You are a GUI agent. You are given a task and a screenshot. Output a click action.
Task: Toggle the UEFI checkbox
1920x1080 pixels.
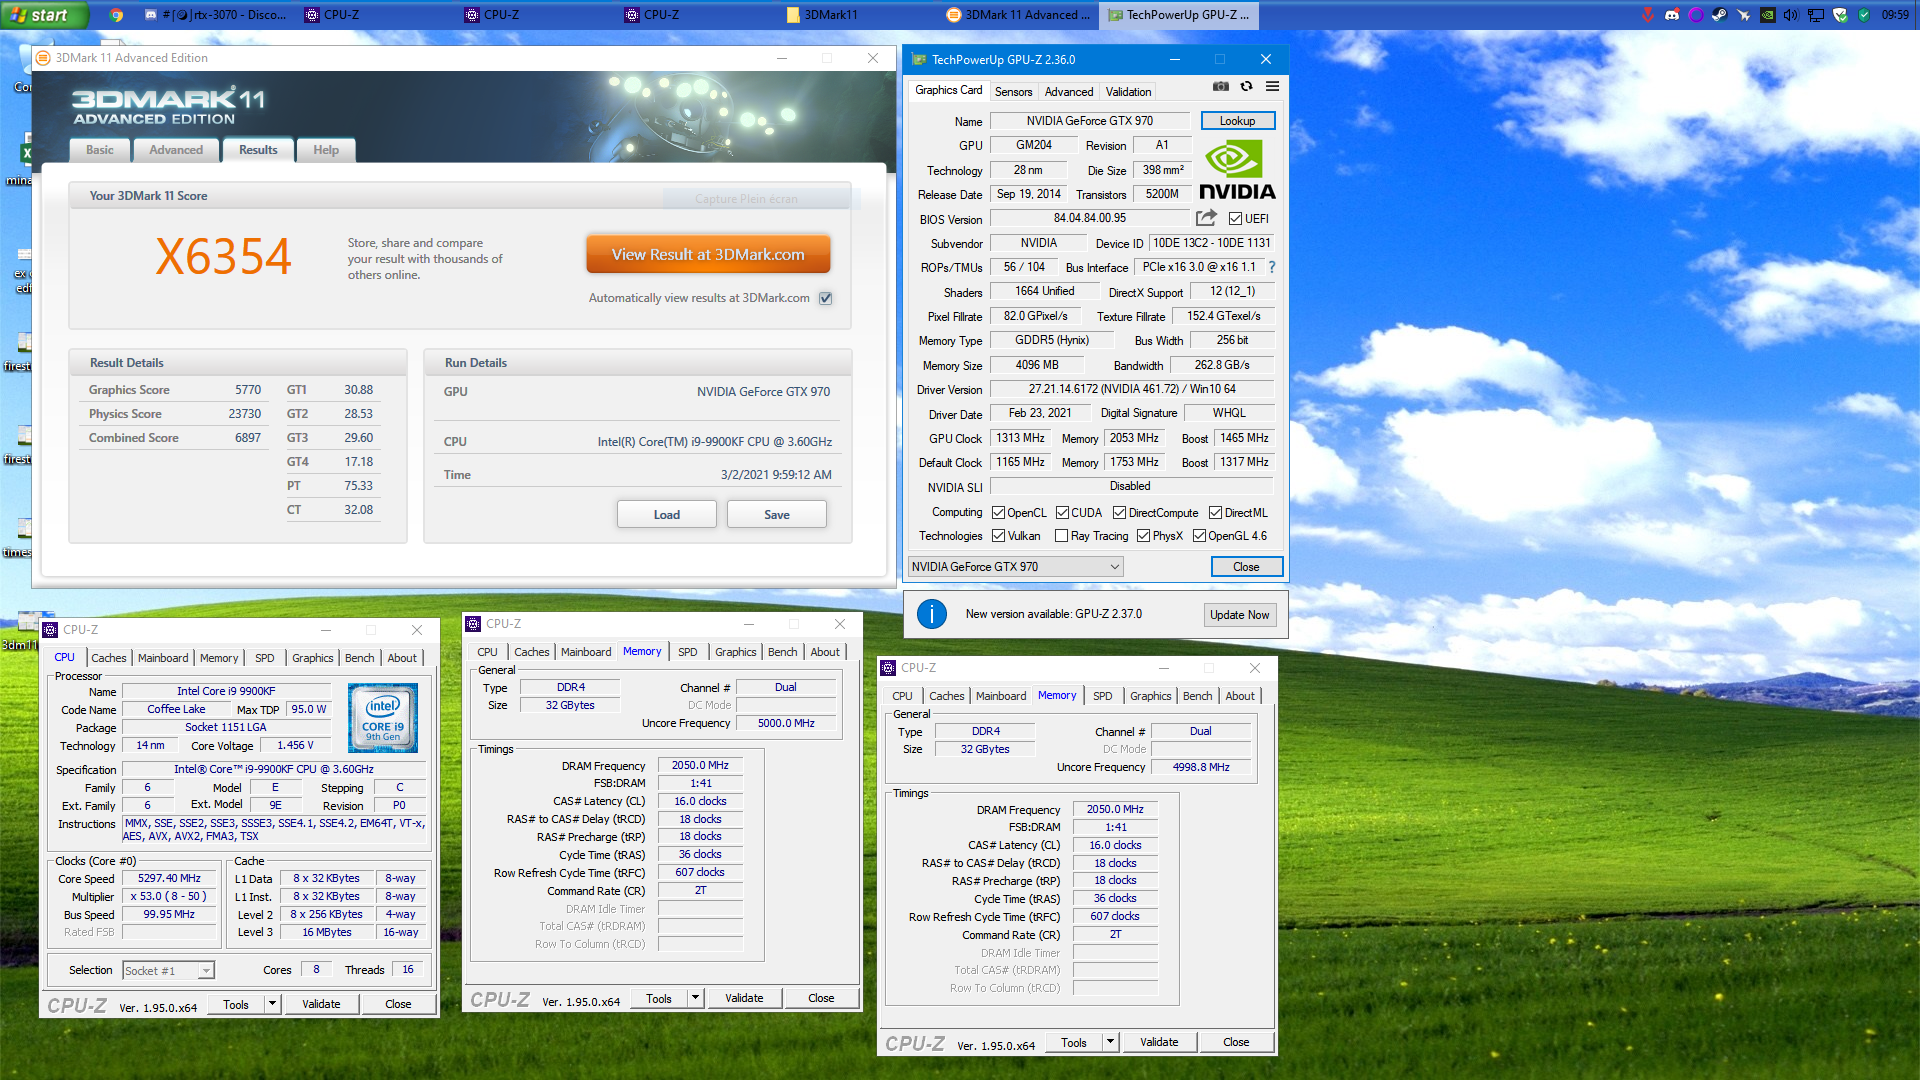pos(1235,219)
